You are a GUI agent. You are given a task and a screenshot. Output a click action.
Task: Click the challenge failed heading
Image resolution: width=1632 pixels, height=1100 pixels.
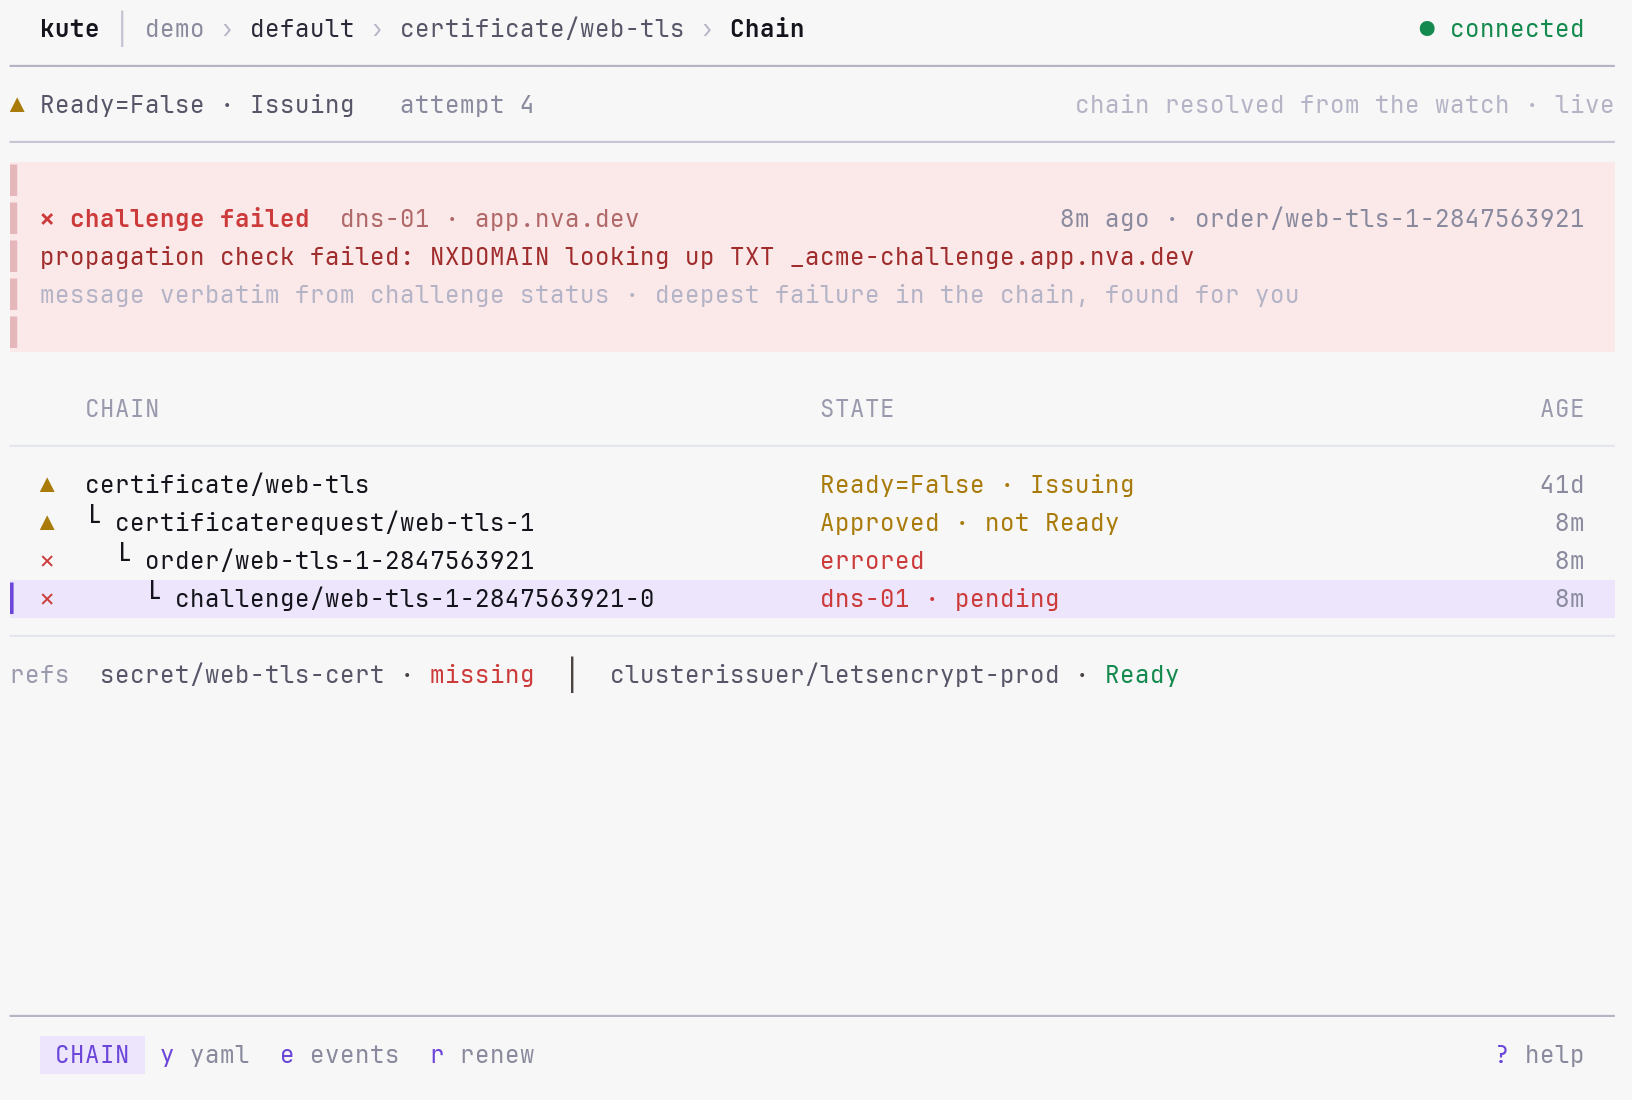(190, 219)
